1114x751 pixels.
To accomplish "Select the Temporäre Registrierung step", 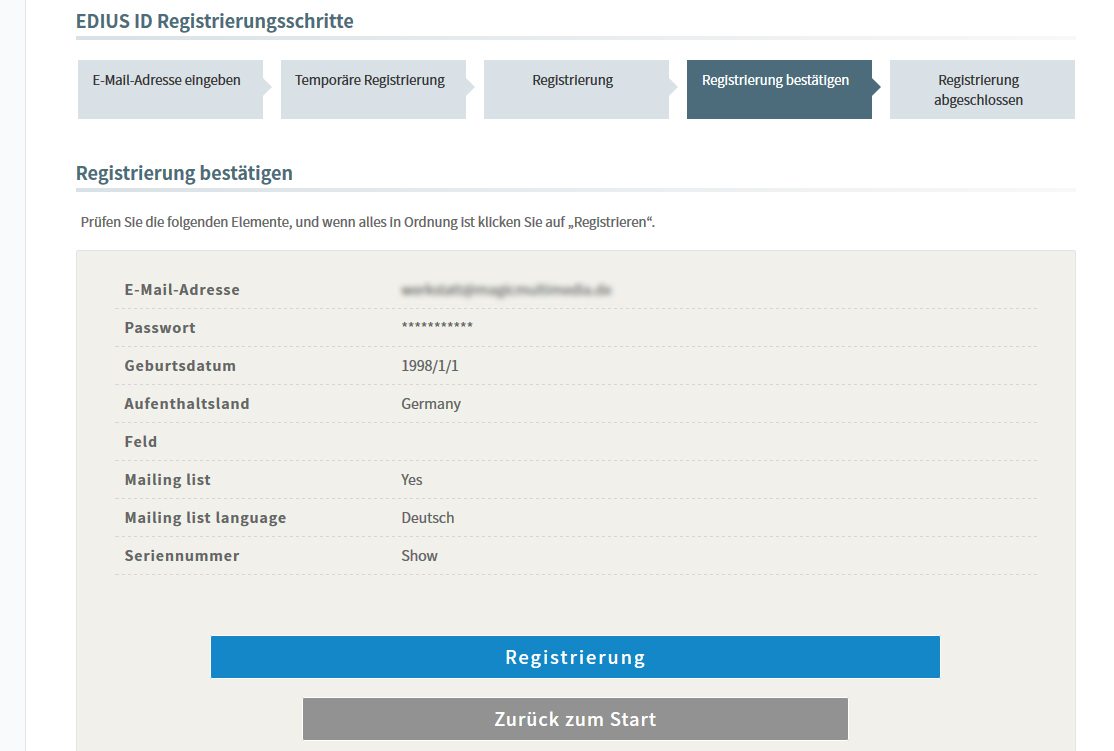I will coord(370,81).
